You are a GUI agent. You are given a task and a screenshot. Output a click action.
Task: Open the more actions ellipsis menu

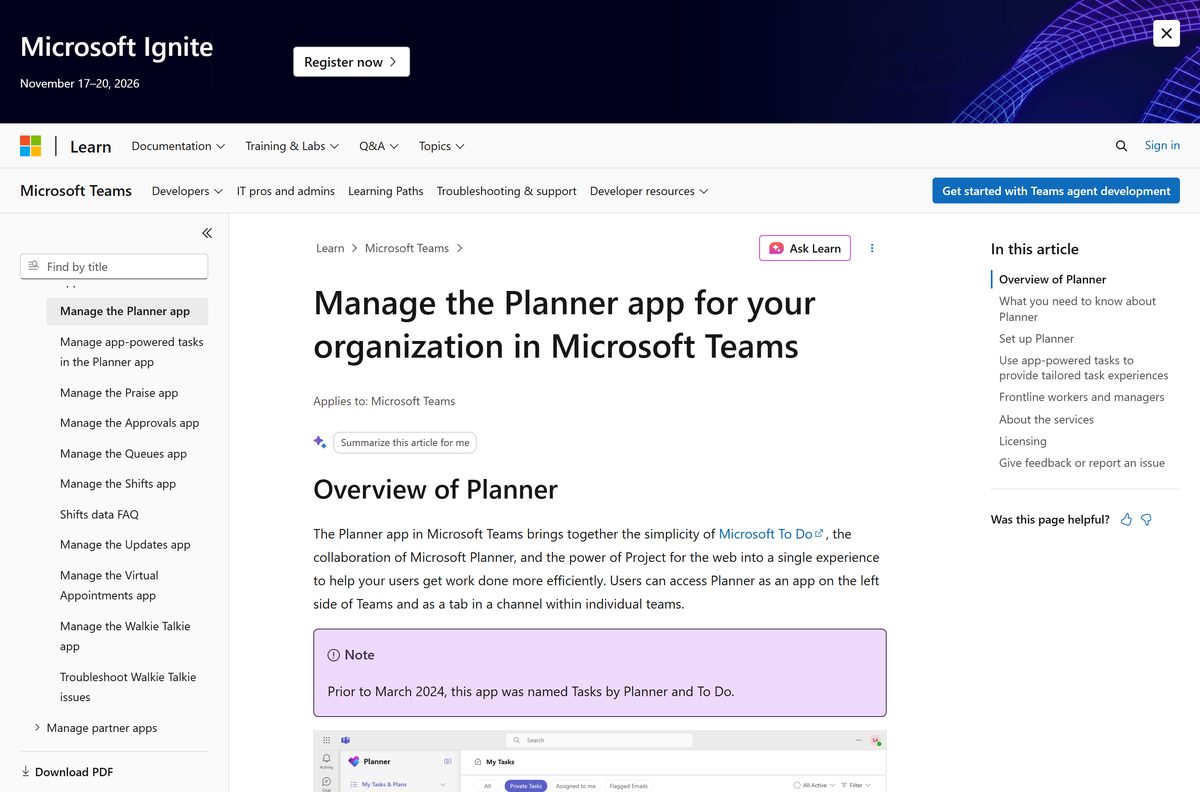(x=872, y=248)
